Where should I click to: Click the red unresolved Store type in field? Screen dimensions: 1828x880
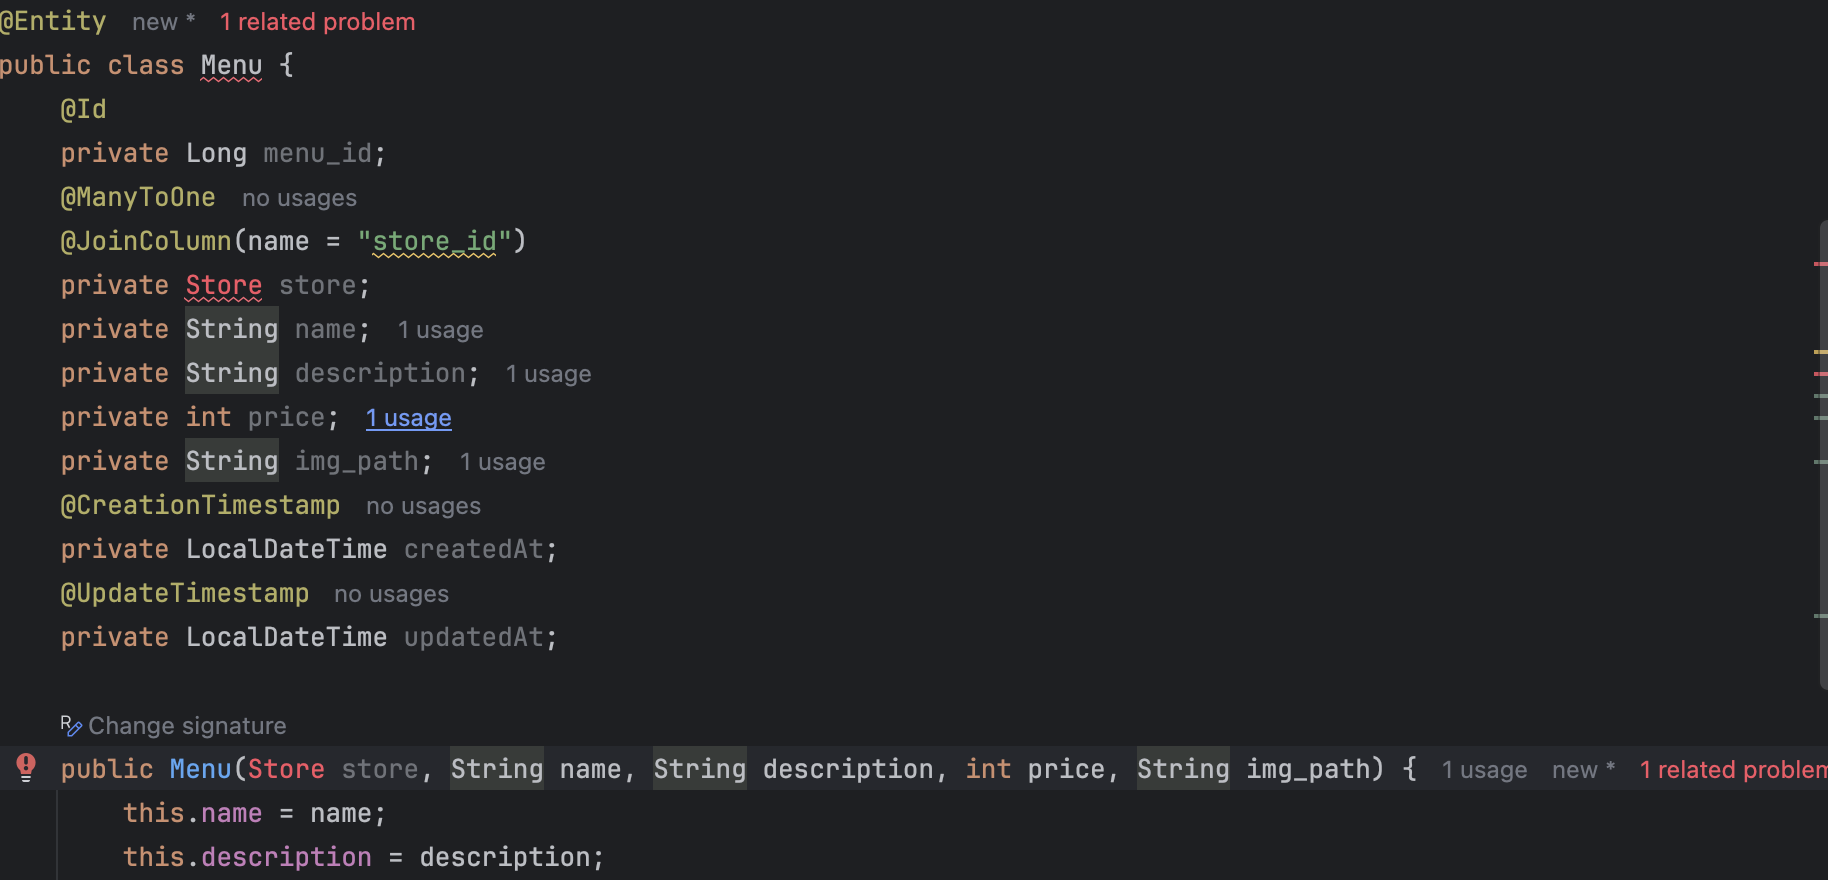pyautogui.click(x=224, y=286)
